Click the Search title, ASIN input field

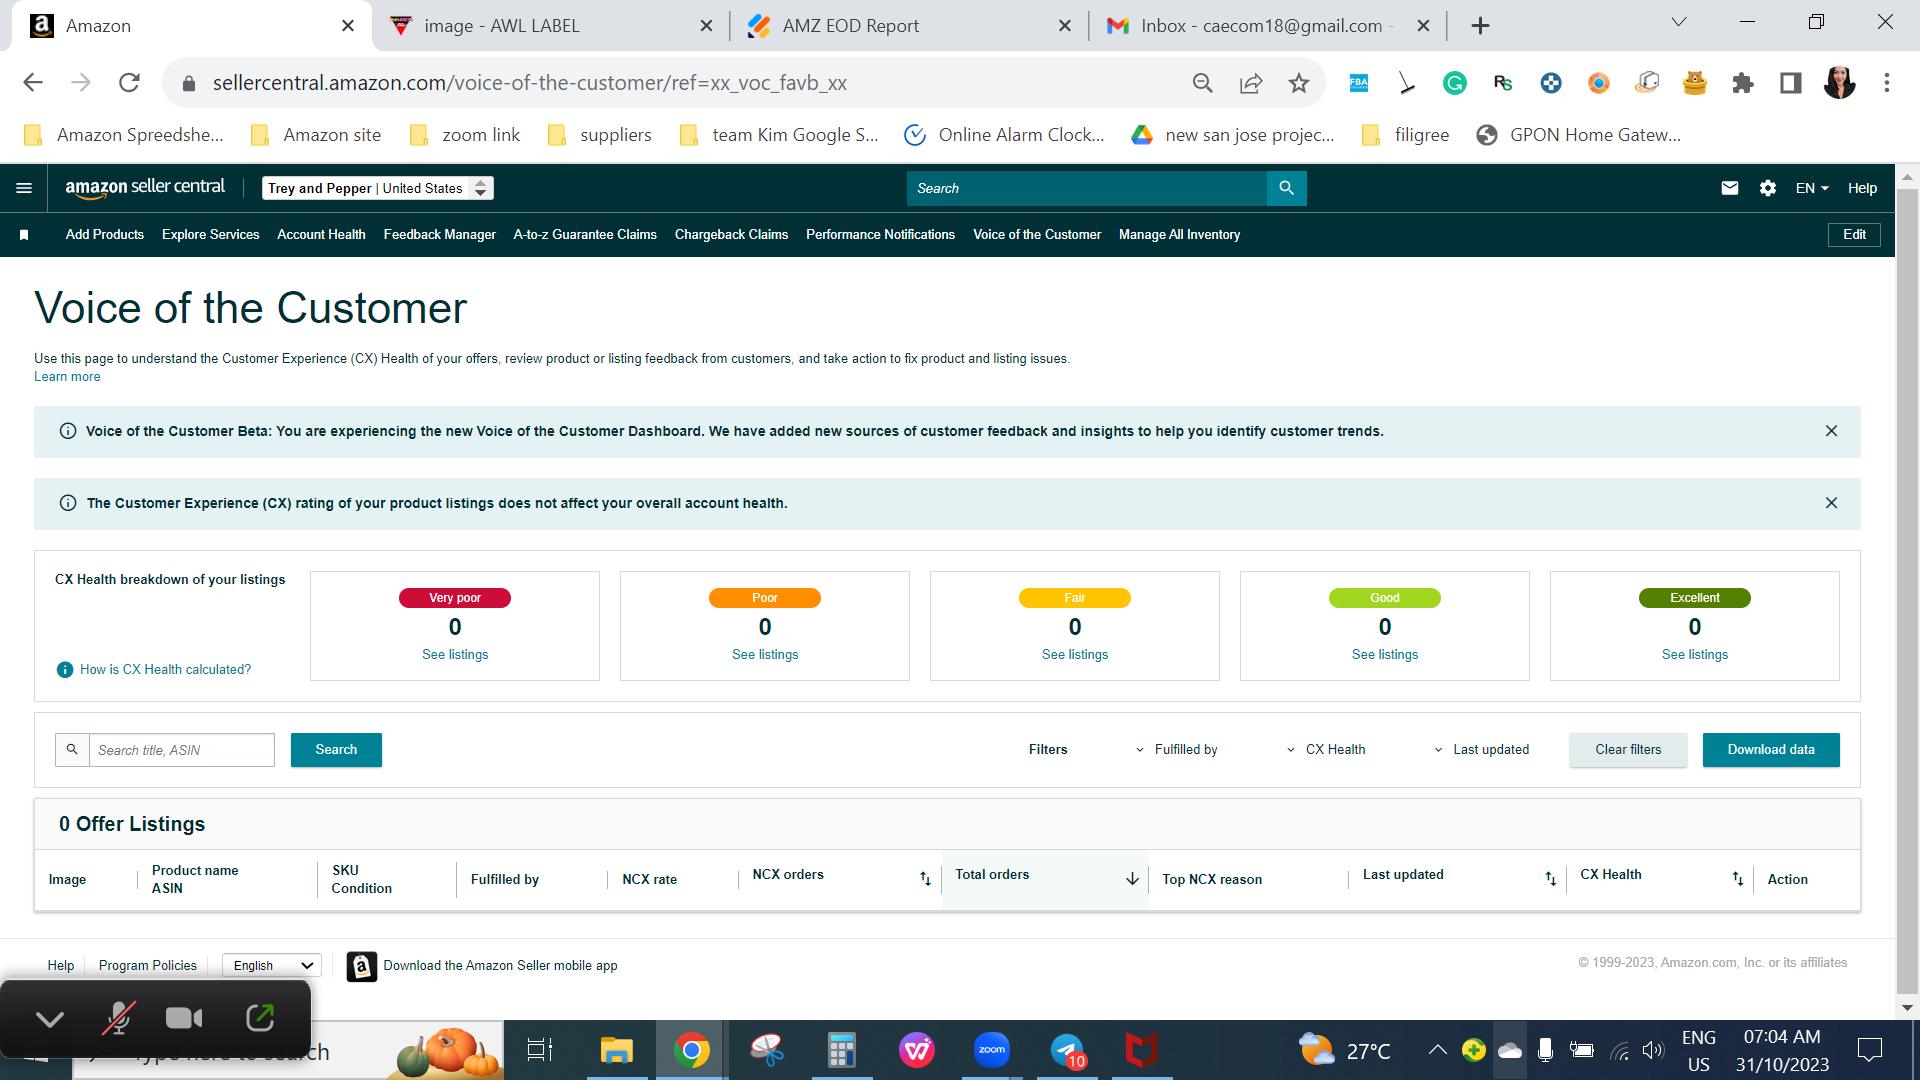click(182, 750)
